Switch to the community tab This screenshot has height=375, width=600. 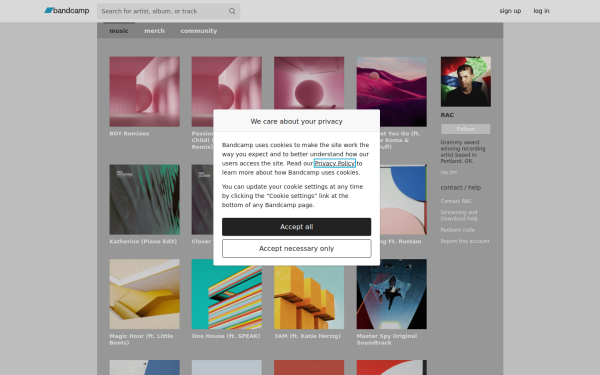click(199, 31)
